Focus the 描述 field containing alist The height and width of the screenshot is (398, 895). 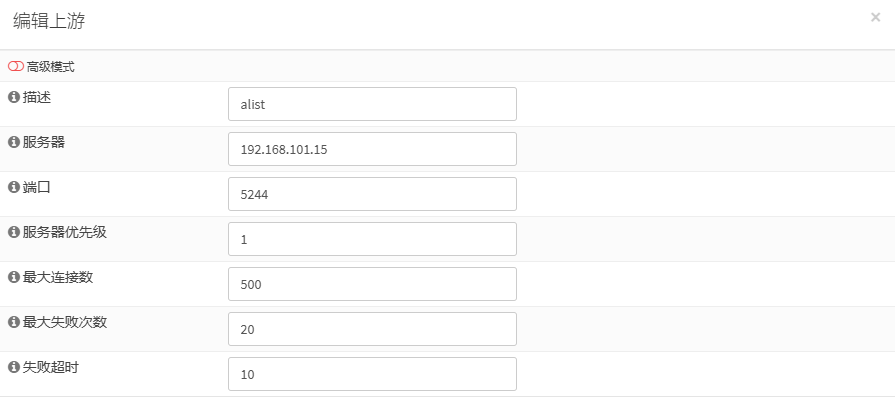(x=372, y=104)
